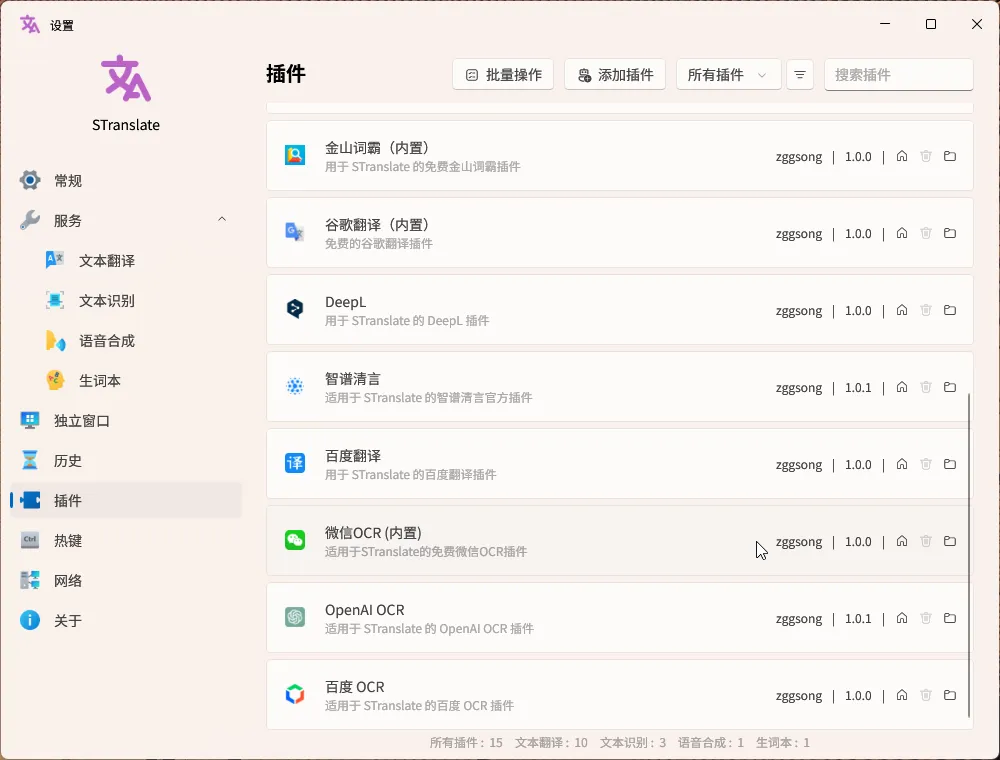Image resolution: width=1000 pixels, height=760 pixels.
Task: Open homepage of the 百度翻译 plugin
Action: (x=901, y=464)
